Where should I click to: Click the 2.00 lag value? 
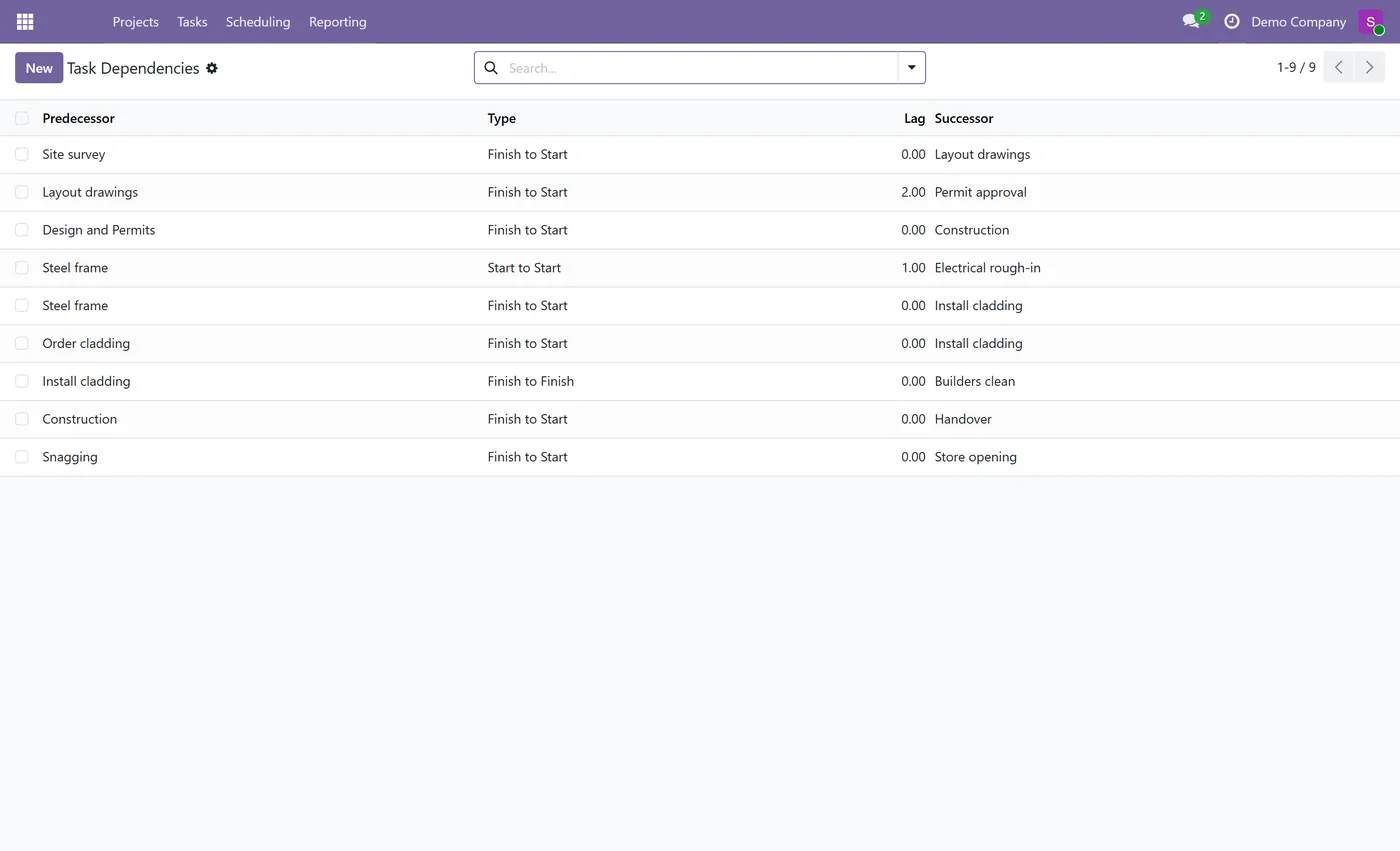(913, 192)
